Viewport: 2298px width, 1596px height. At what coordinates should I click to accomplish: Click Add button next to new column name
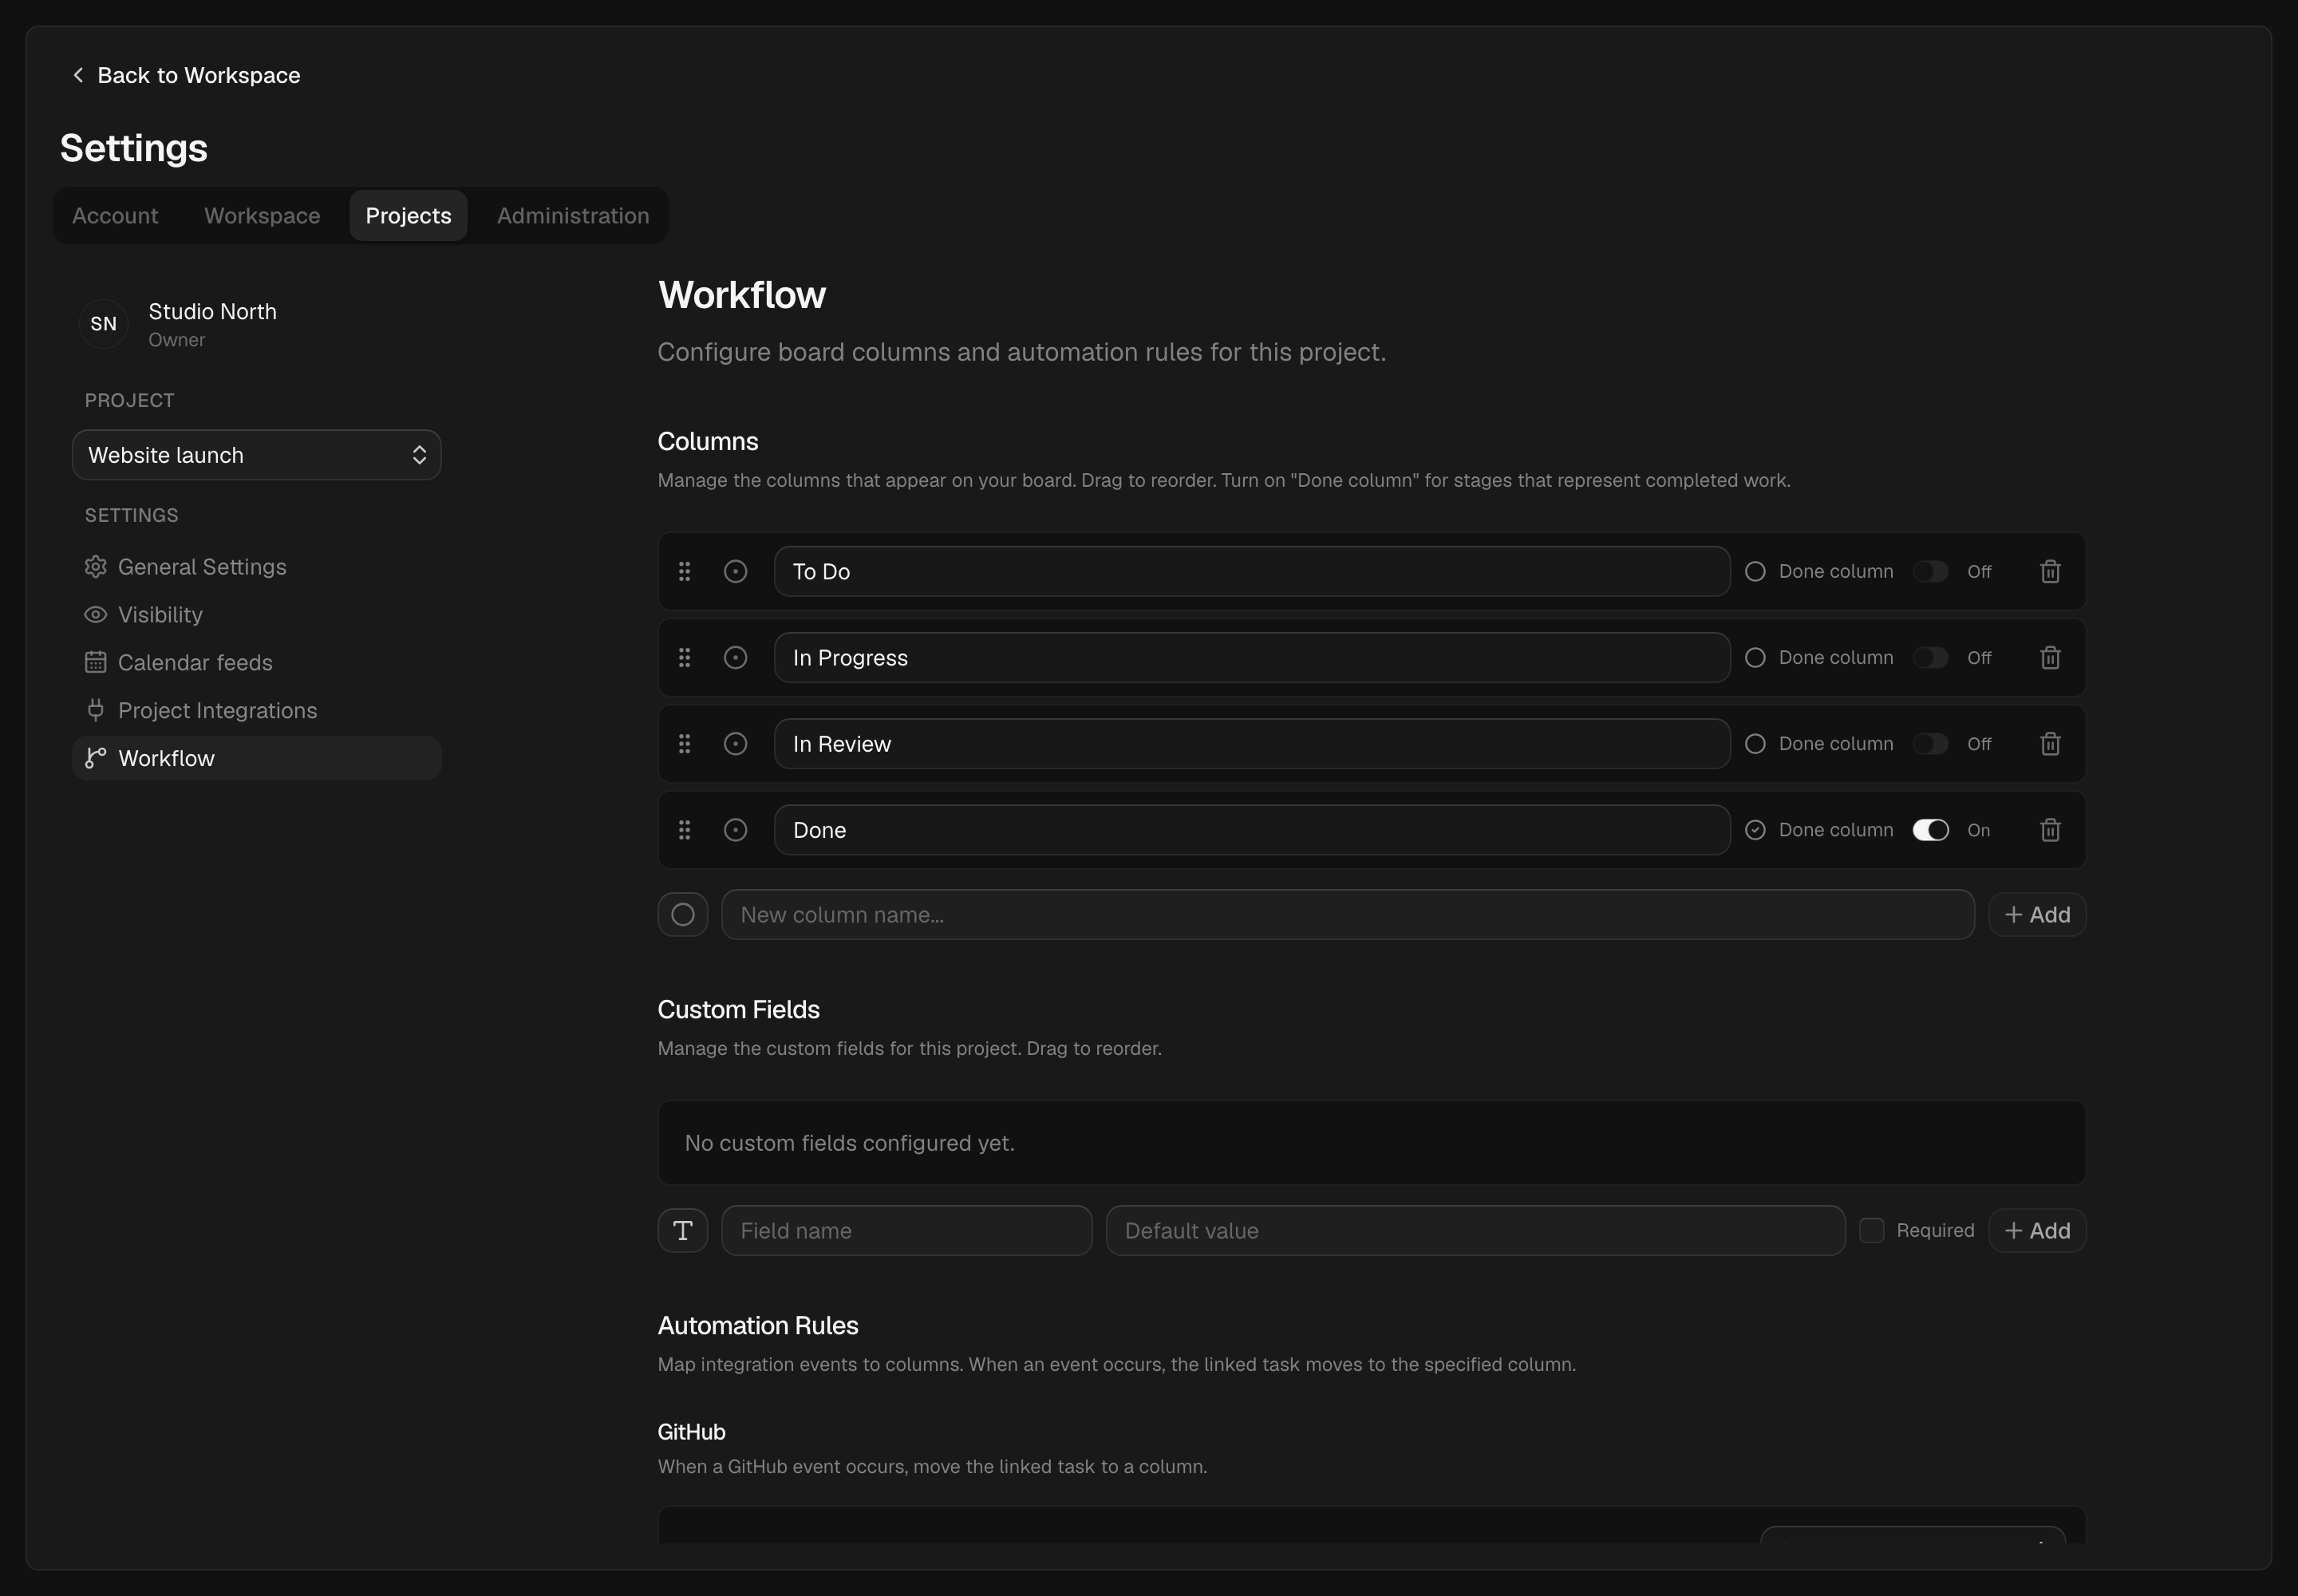2037,914
